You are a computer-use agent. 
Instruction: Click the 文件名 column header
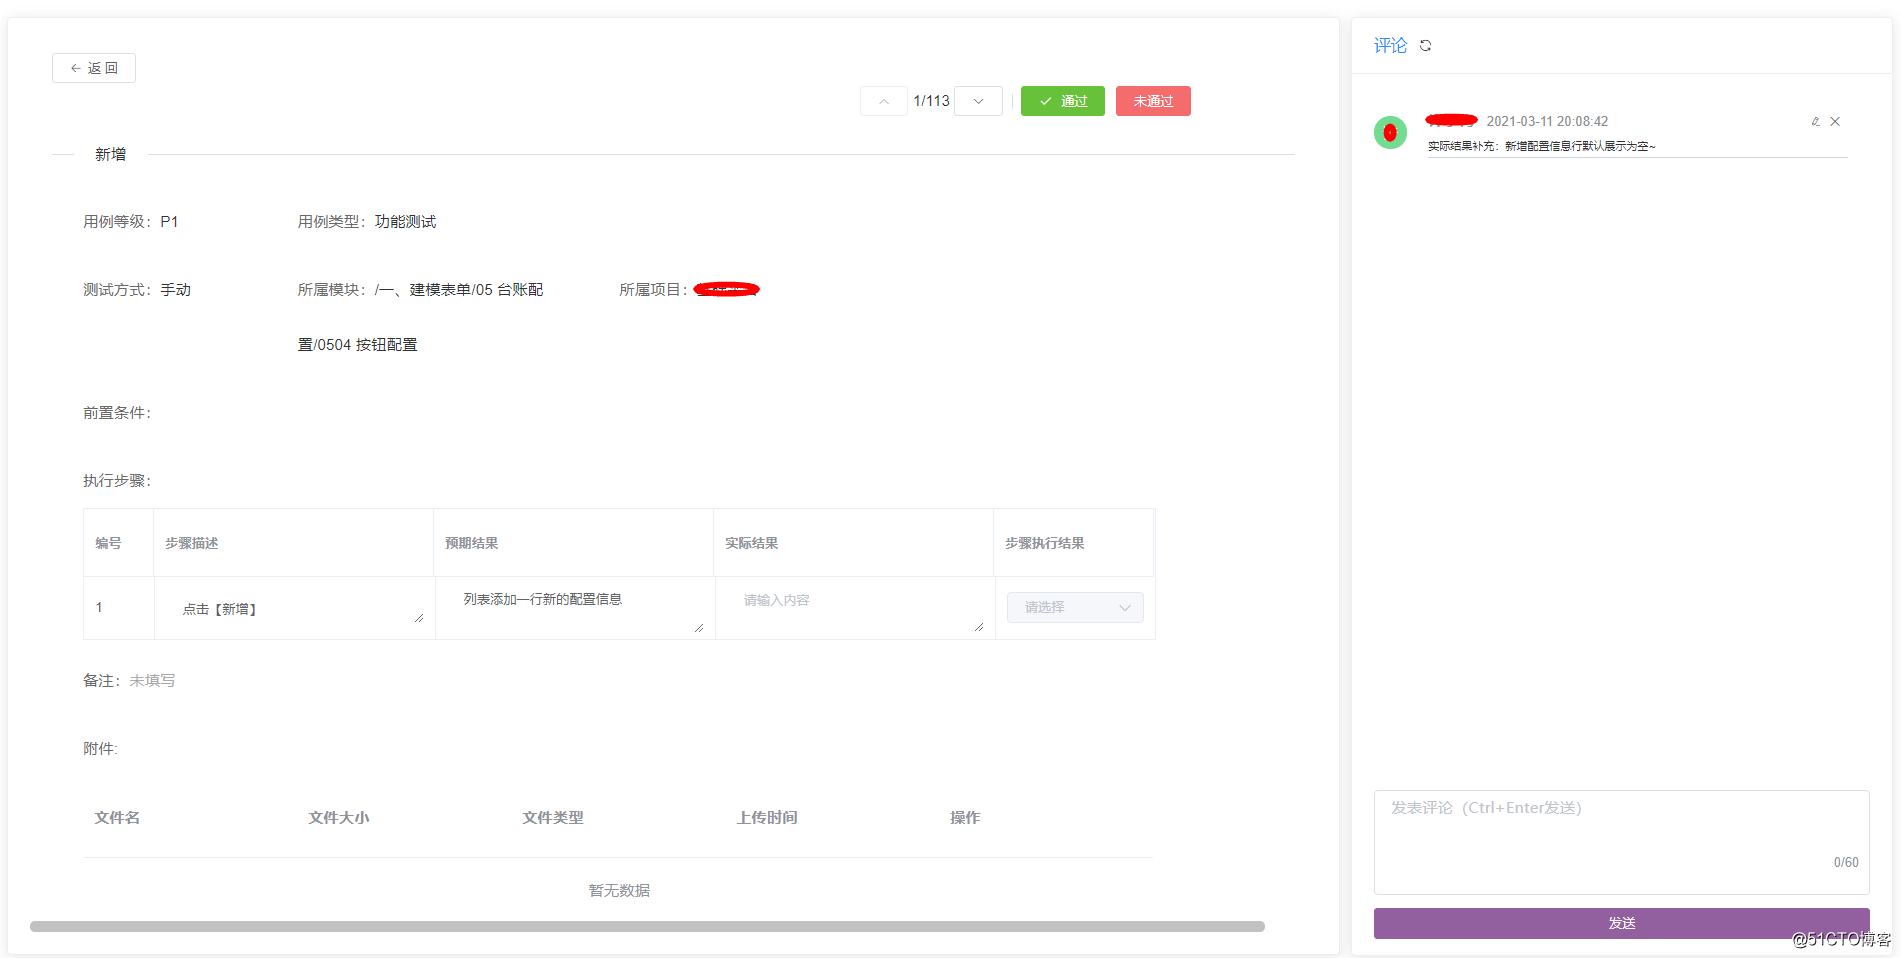pyautogui.click(x=117, y=817)
